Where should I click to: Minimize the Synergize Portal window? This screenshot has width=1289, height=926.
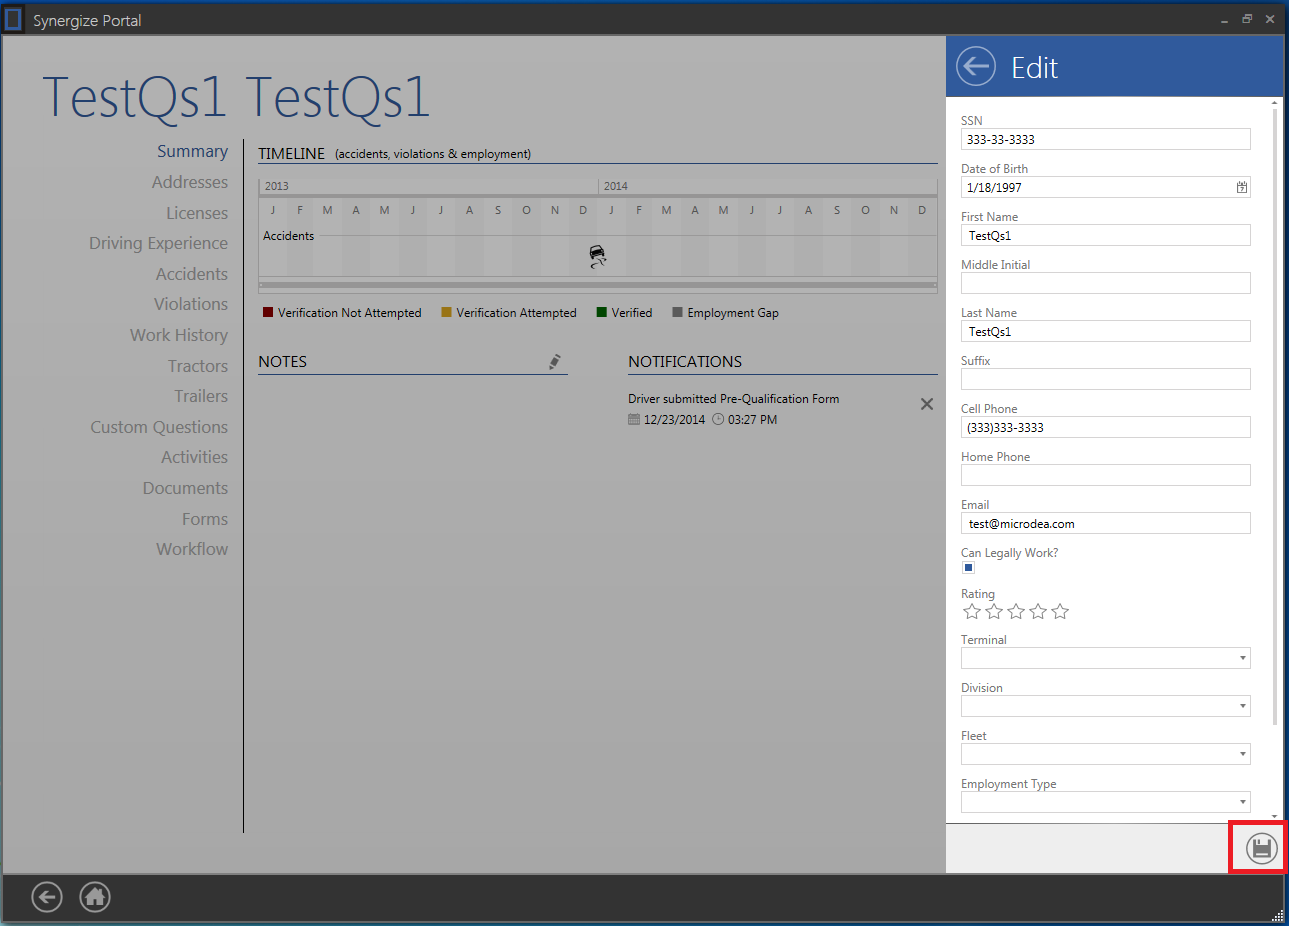[x=1224, y=20]
